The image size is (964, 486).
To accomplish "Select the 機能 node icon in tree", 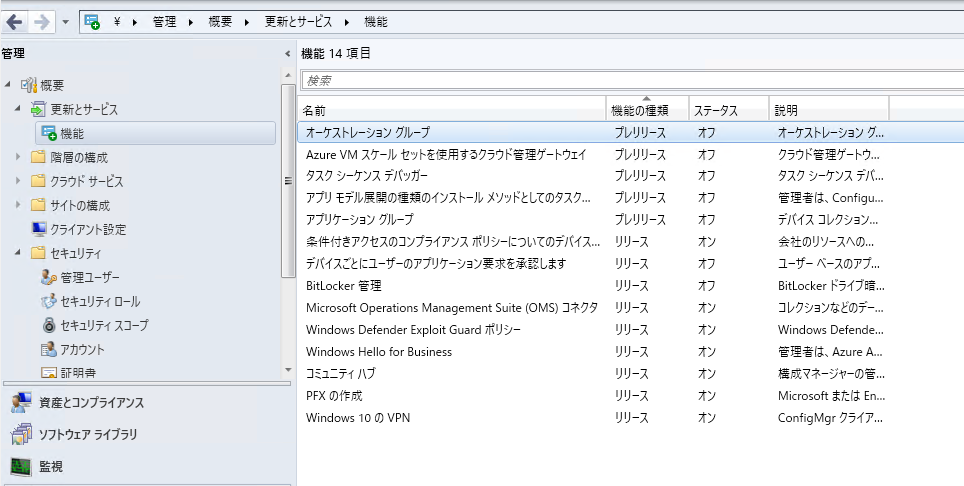I will coord(49,133).
